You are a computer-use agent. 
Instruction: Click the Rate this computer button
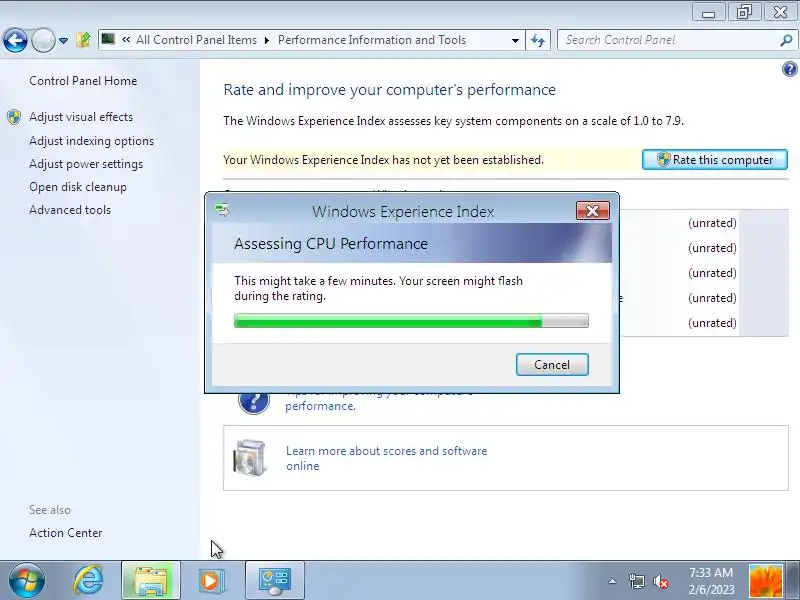(715, 160)
